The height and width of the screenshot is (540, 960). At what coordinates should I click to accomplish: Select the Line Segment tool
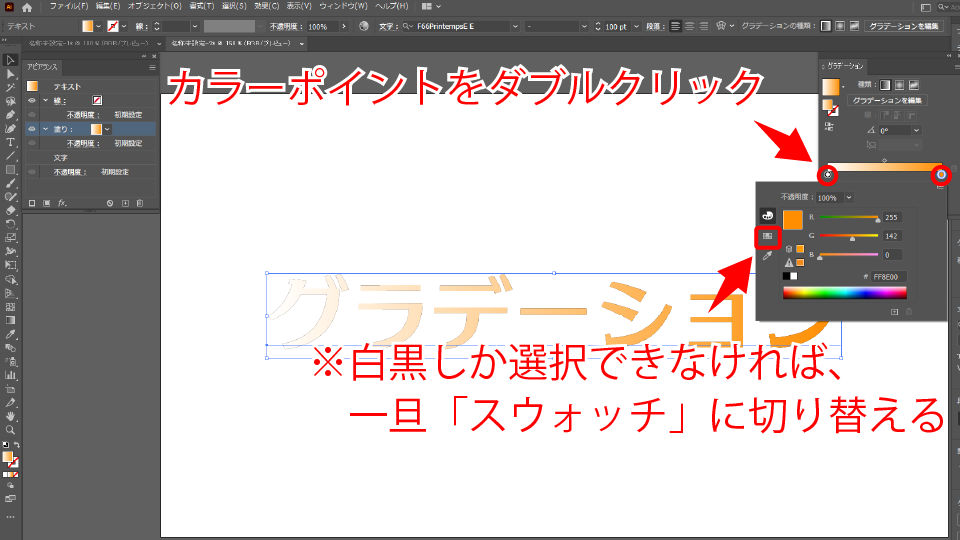coord(10,156)
